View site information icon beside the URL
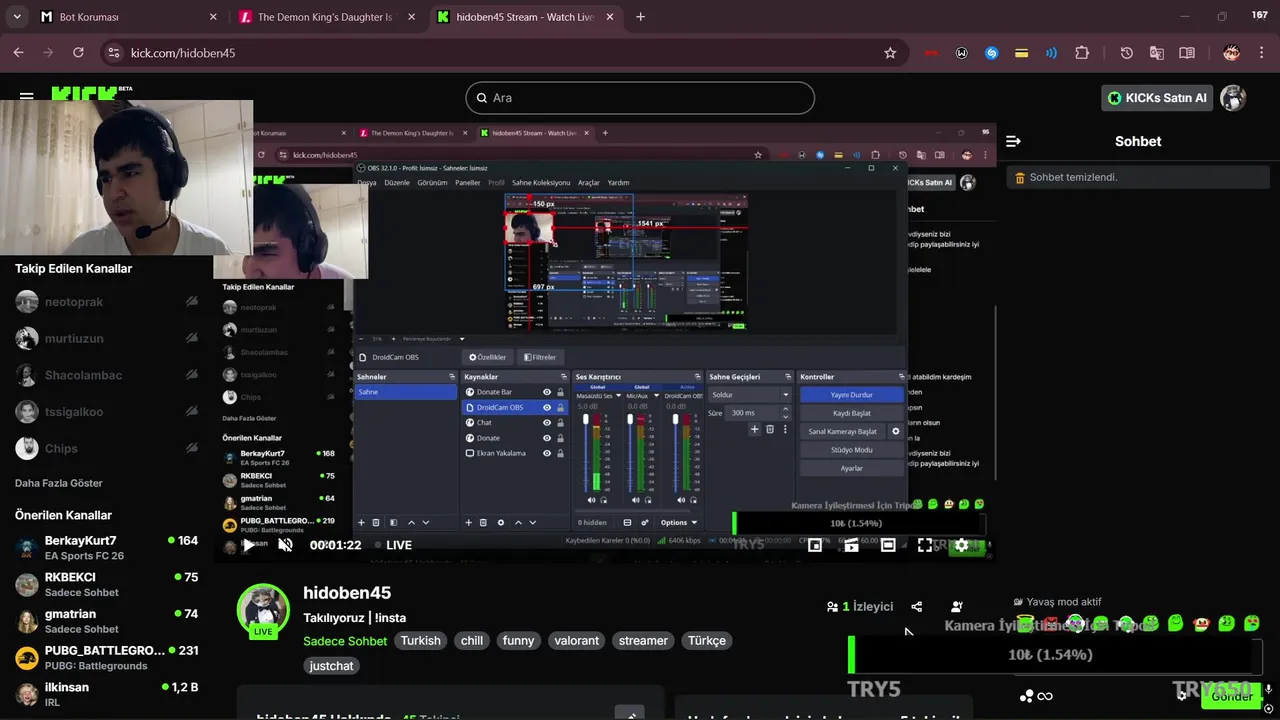Image resolution: width=1280 pixels, height=720 pixels. [113, 53]
